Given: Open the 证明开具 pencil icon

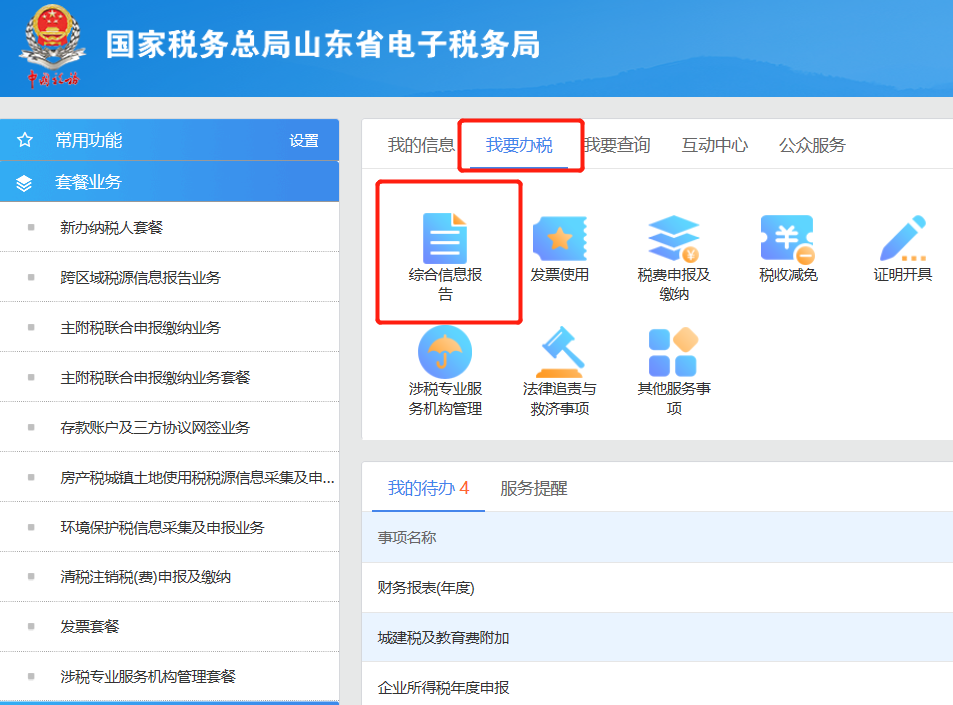Looking at the screenshot, I should [x=903, y=238].
